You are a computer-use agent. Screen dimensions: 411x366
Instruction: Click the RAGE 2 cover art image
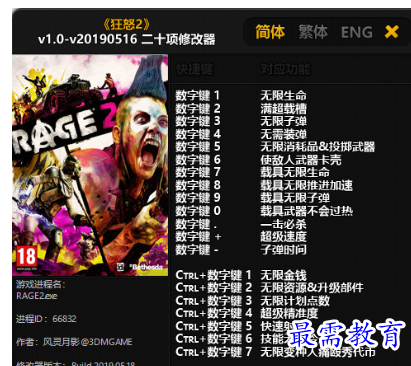(x=90, y=165)
